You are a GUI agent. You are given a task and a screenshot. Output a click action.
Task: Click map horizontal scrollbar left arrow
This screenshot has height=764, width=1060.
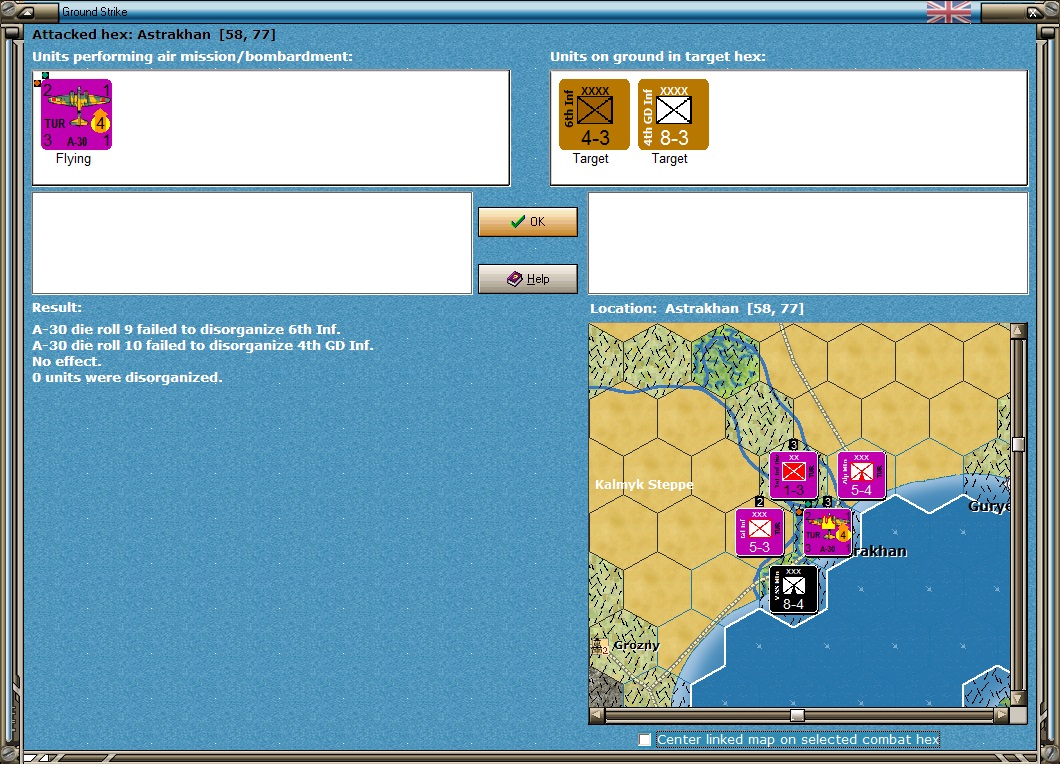(x=596, y=715)
